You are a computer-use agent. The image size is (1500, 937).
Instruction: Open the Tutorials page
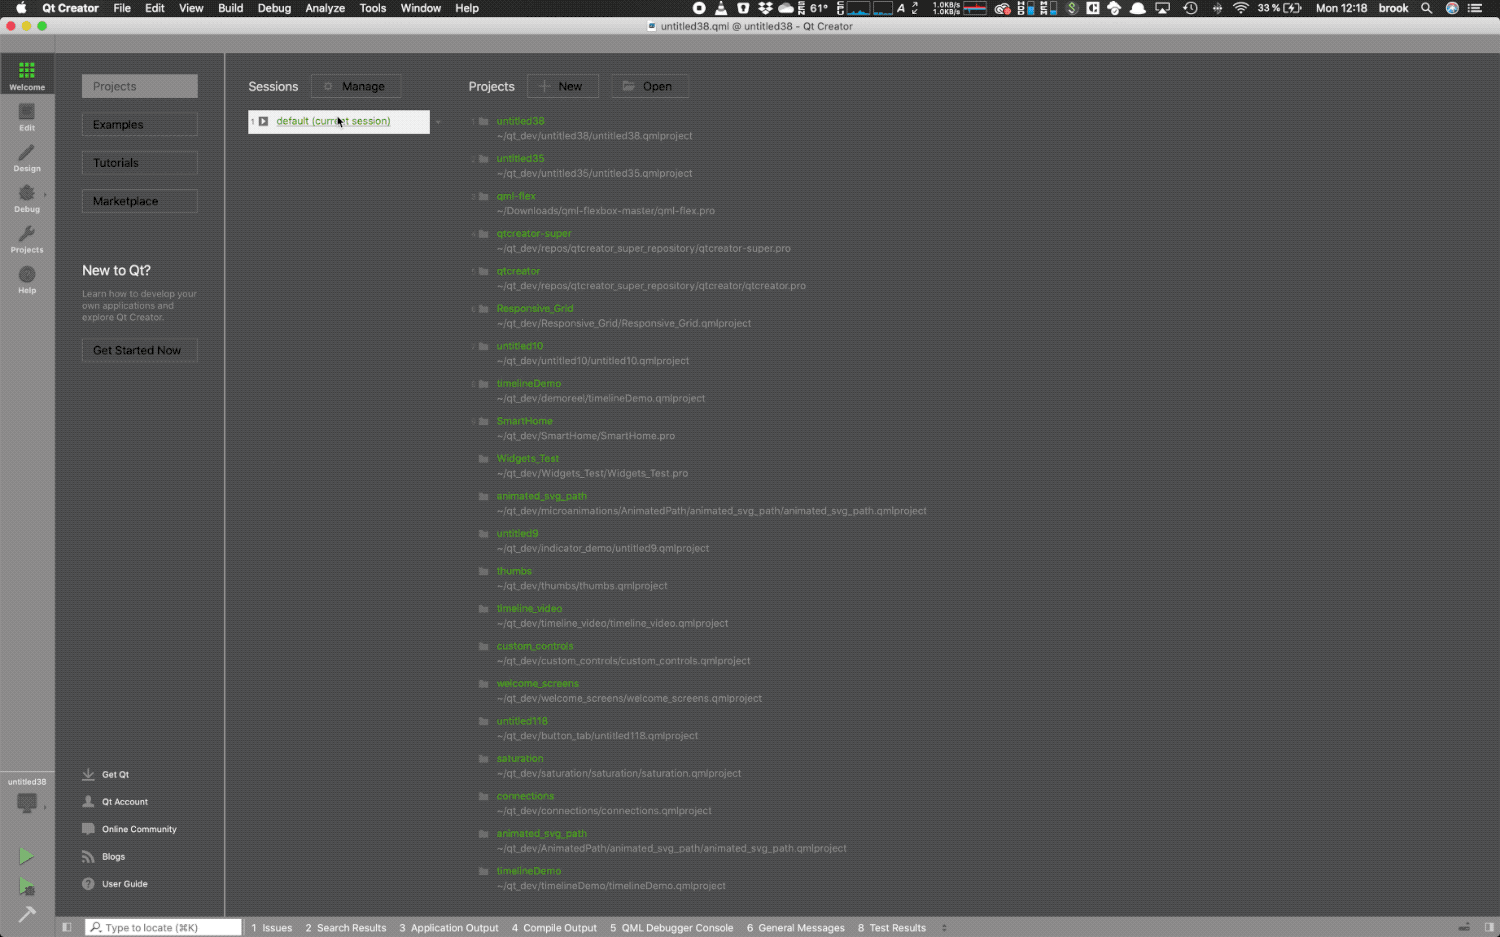(140, 163)
